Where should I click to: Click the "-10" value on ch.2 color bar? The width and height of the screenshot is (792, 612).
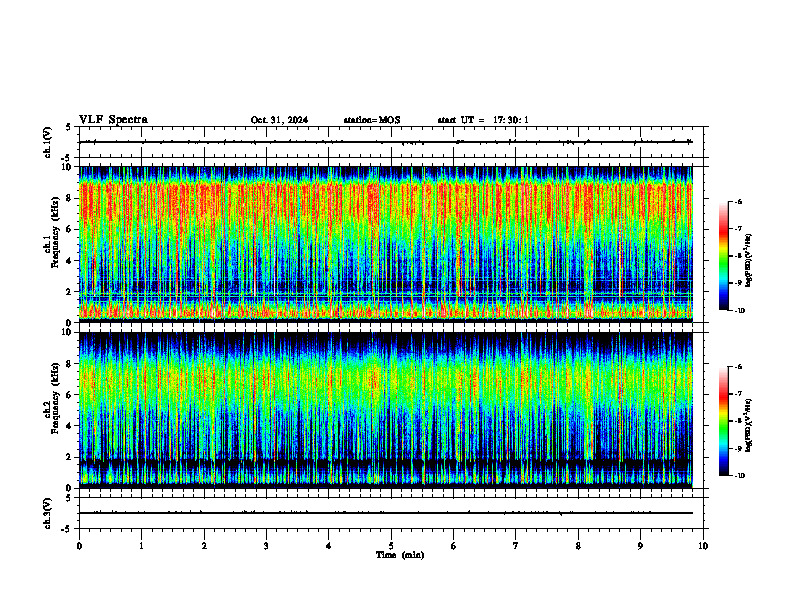(739, 475)
